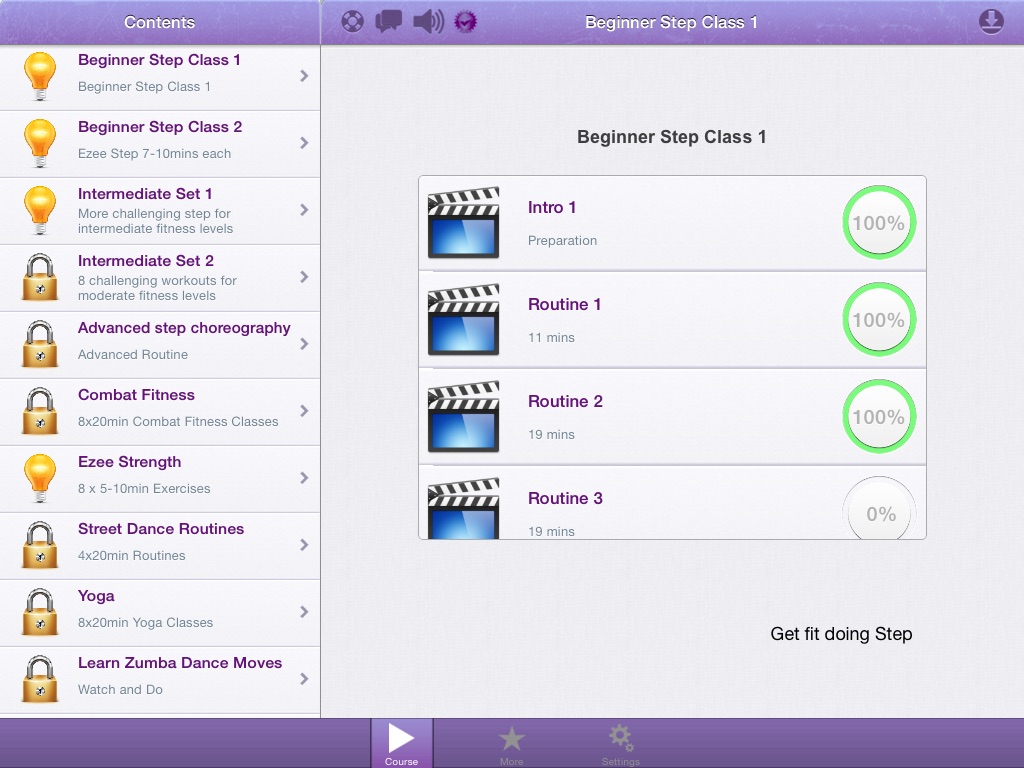Expand Learn Zumba Dance Moves chevron

point(304,679)
